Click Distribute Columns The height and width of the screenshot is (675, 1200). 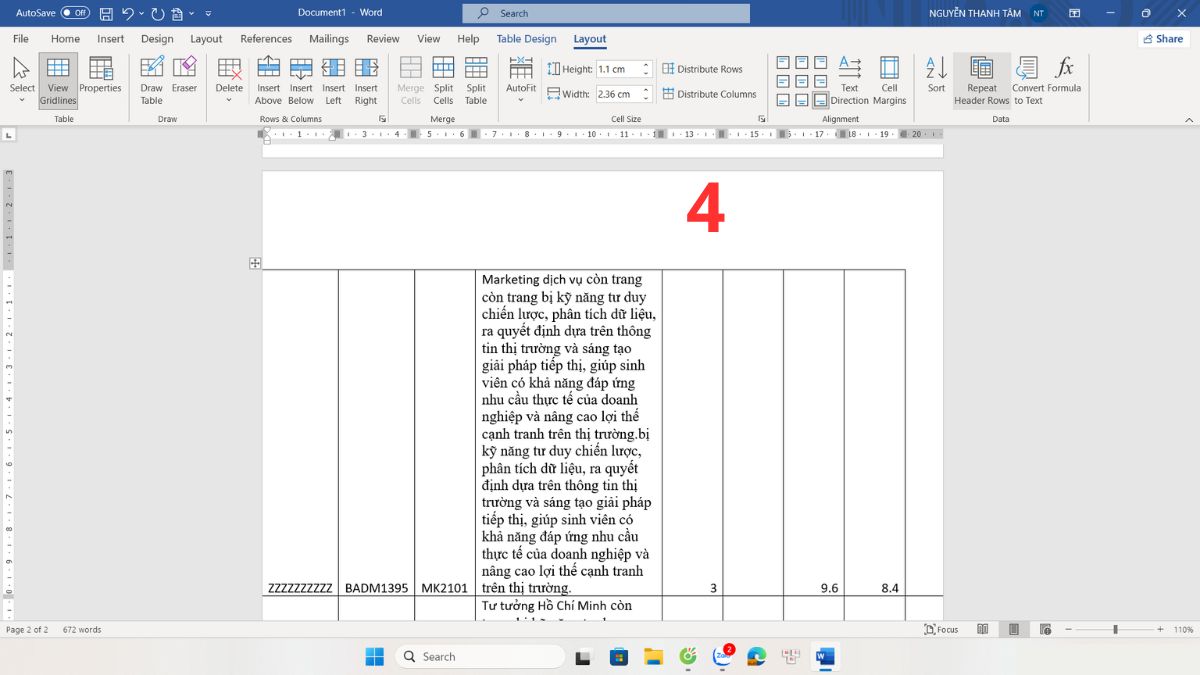(710, 94)
